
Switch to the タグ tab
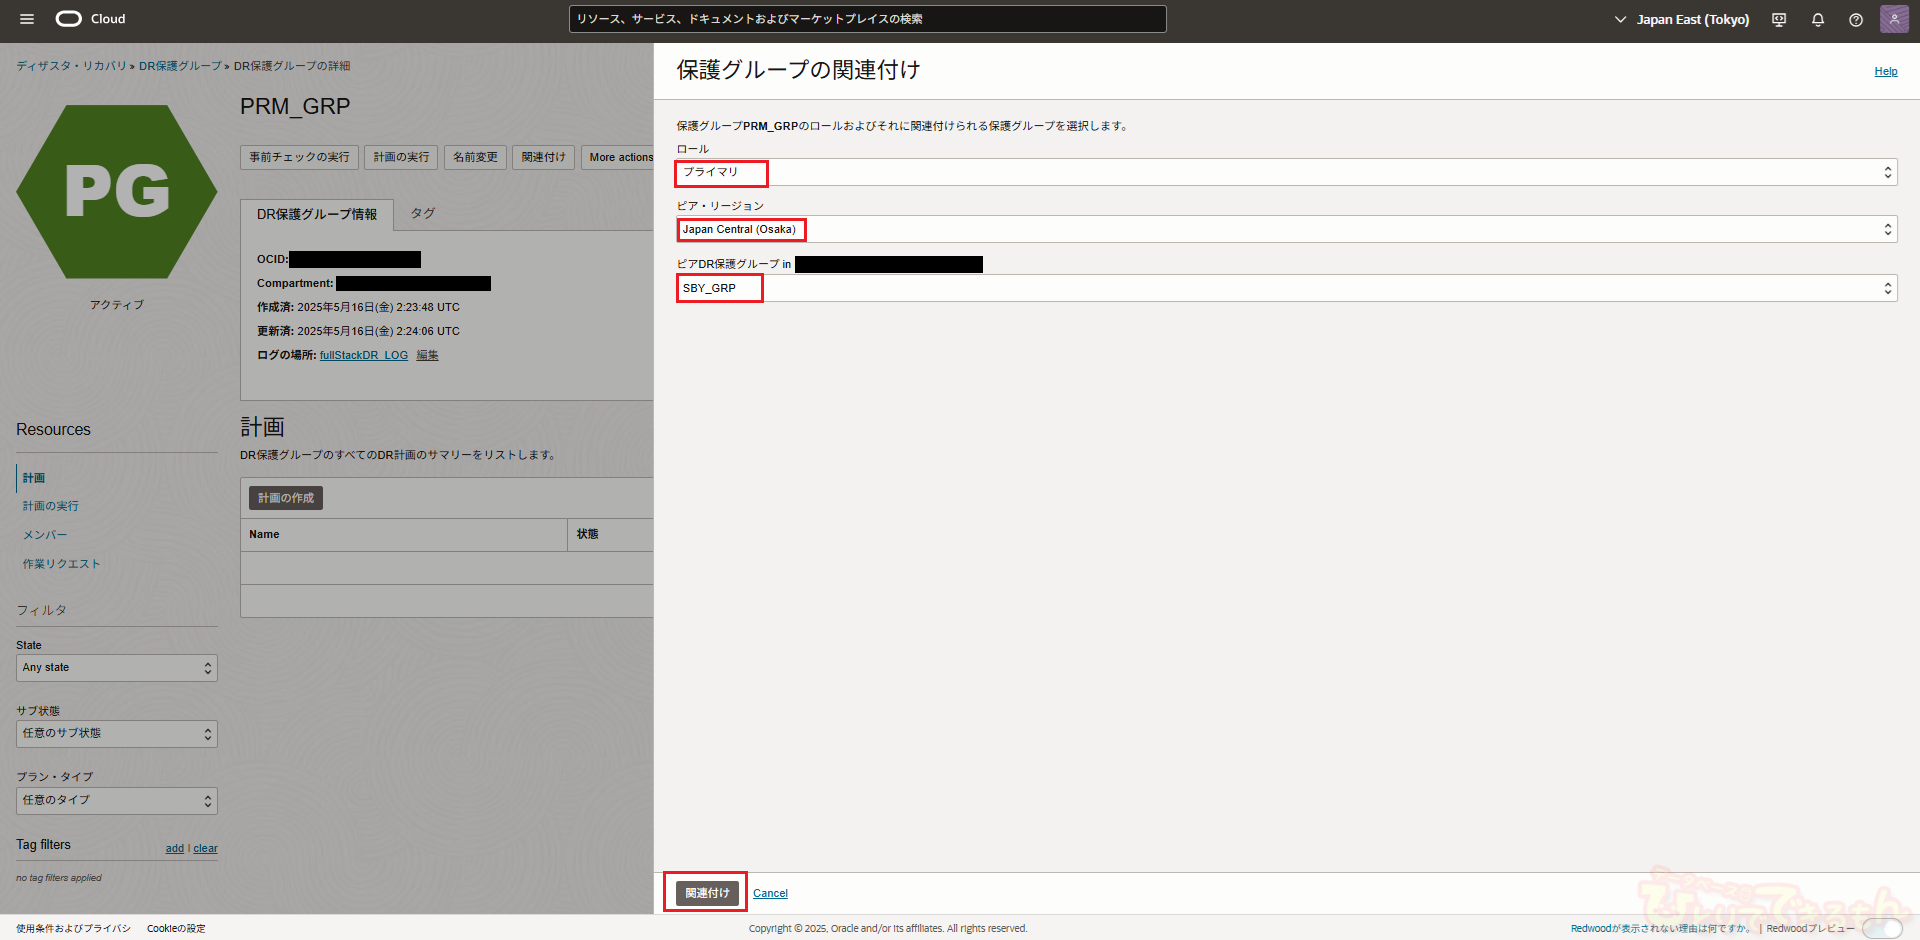(x=423, y=214)
